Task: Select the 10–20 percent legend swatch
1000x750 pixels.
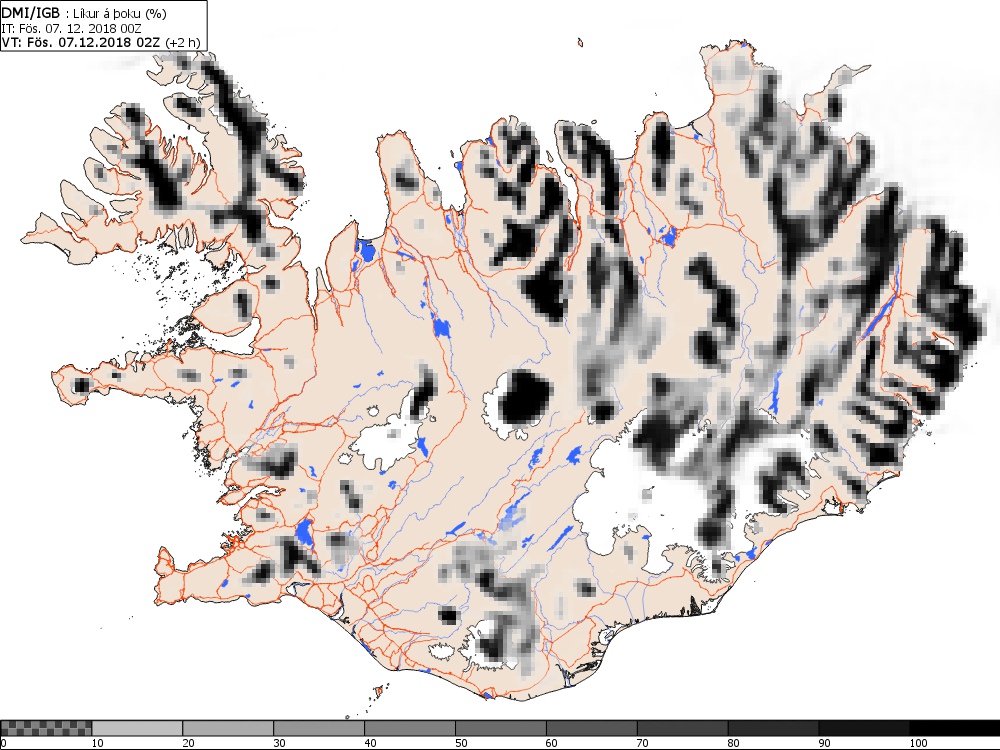Action: tap(137, 728)
